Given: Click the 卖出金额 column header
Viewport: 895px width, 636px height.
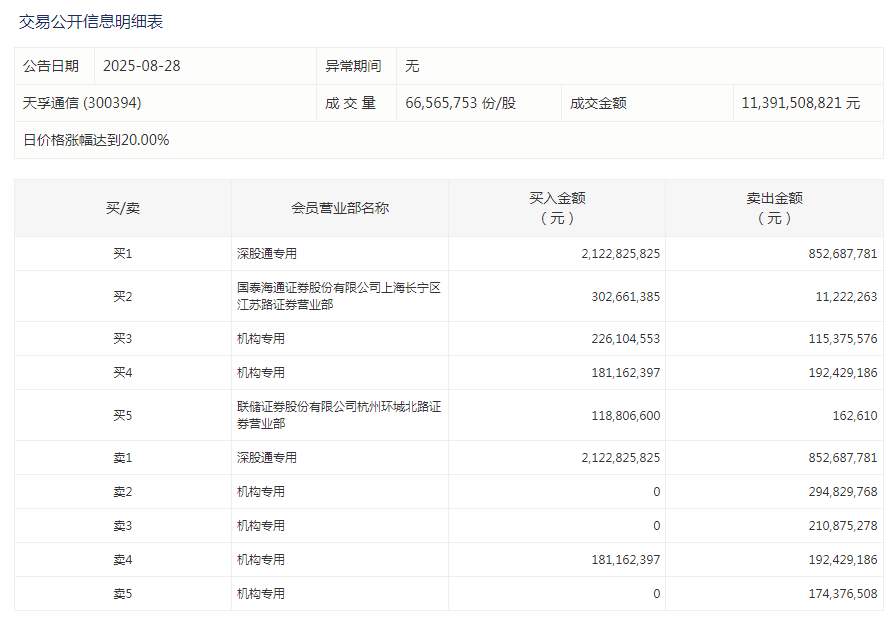Looking at the screenshot, I should point(775,208).
